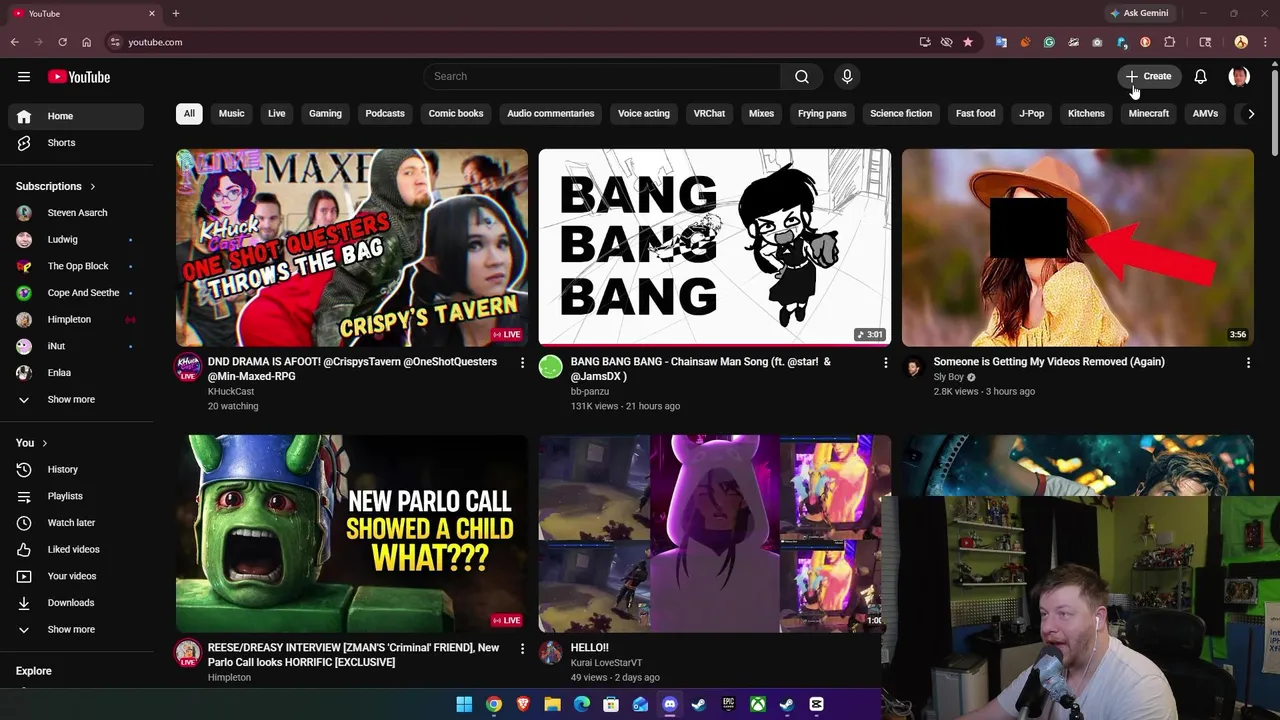
Task: Open File Explorer from the taskbar
Action: (552, 705)
